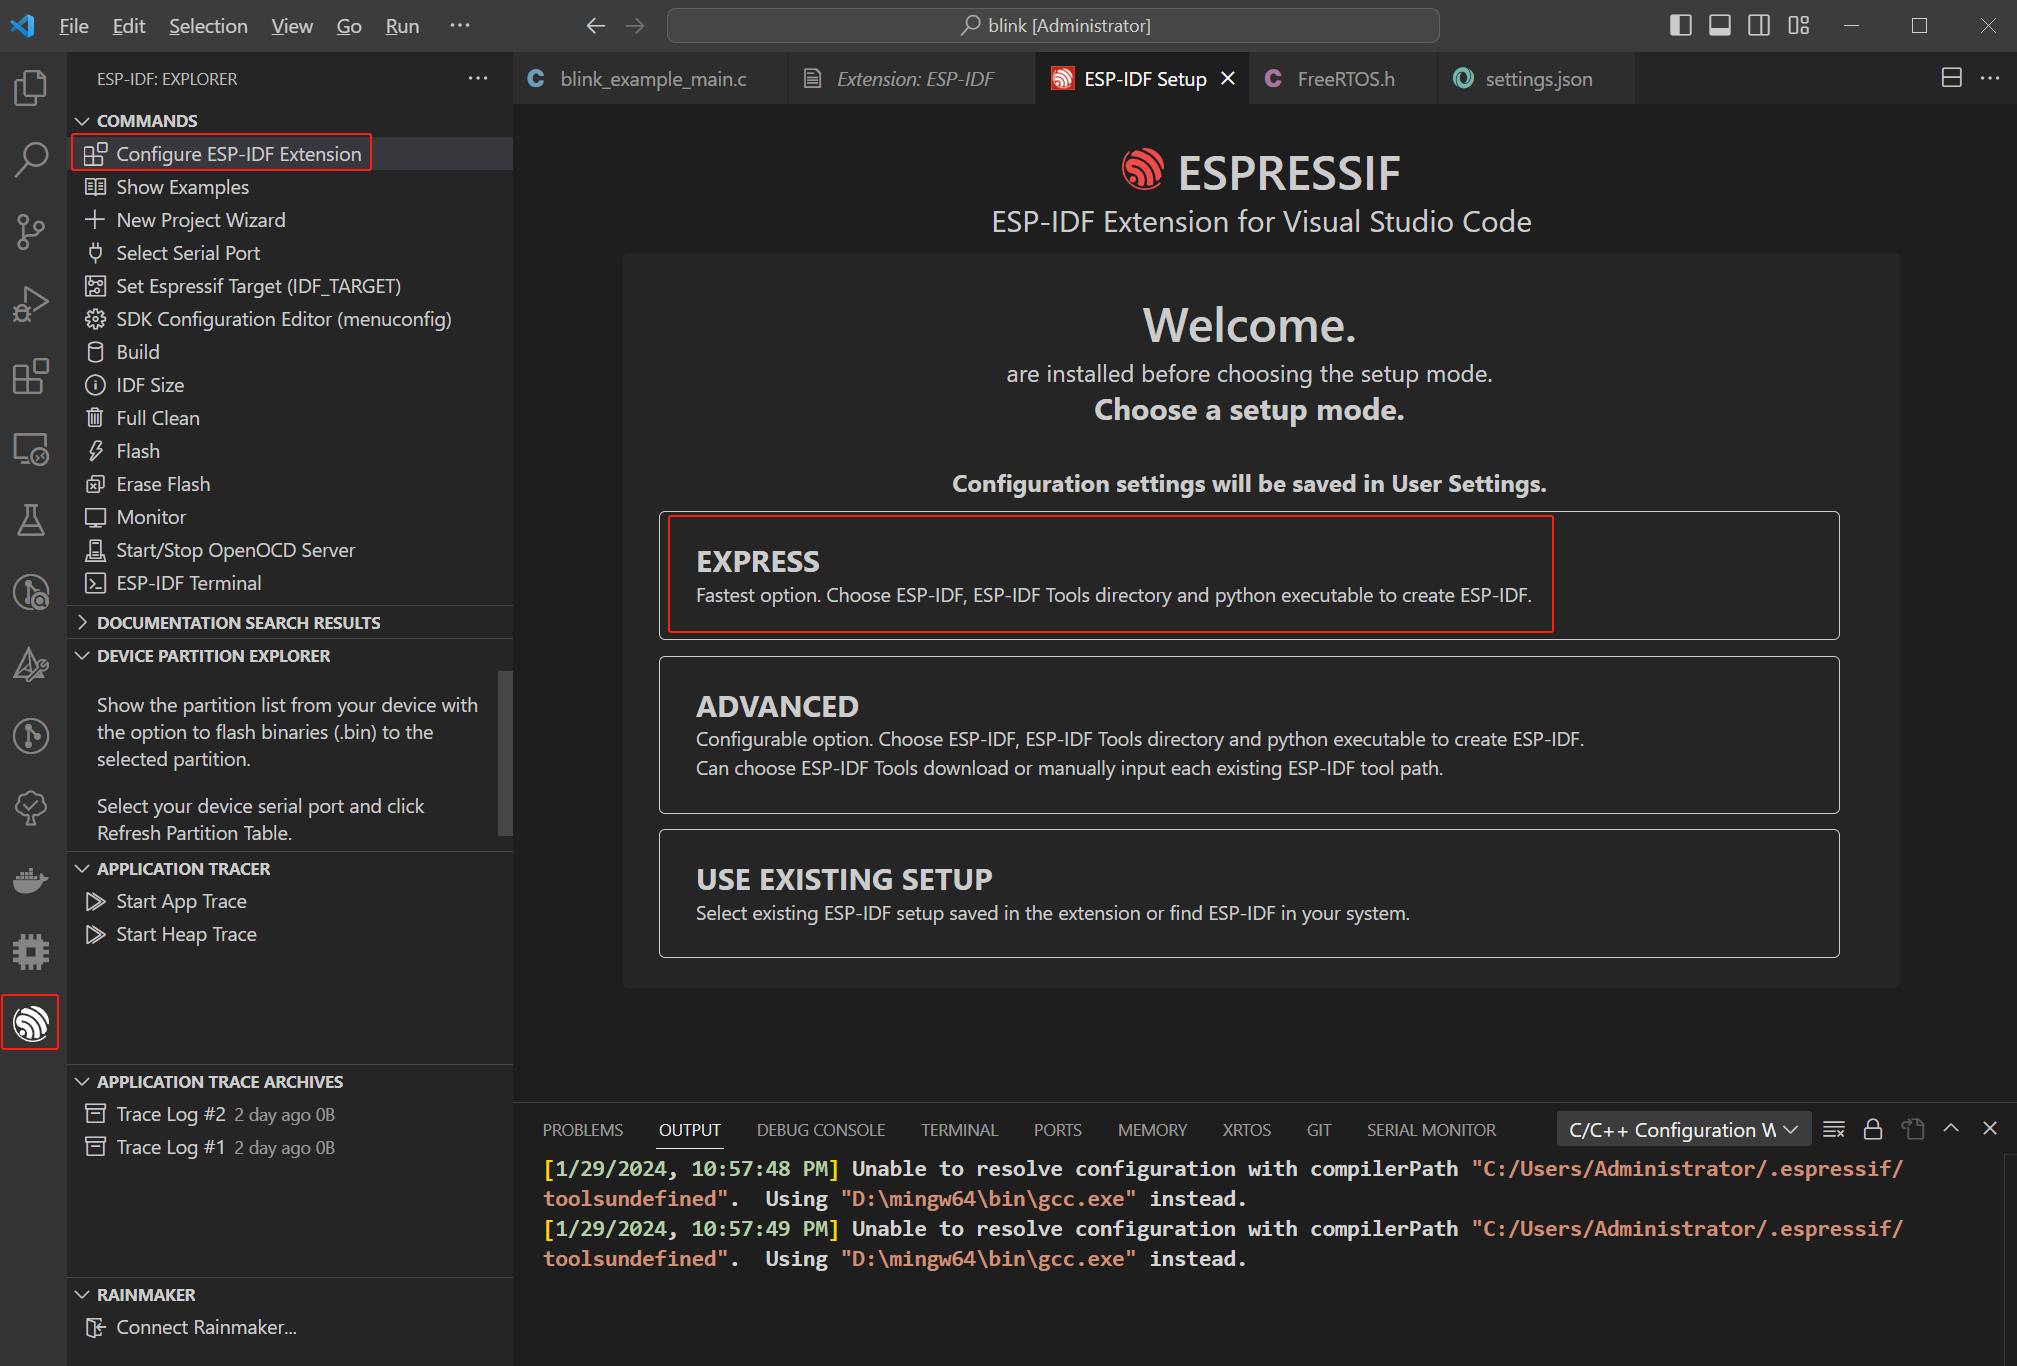Open the Explorer view in the activity bar
This screenshot has height=1366, width=2017.
[31, 88]
